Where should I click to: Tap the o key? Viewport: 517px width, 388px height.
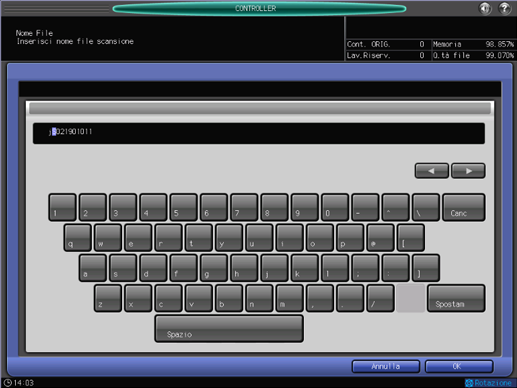point(320,238)
